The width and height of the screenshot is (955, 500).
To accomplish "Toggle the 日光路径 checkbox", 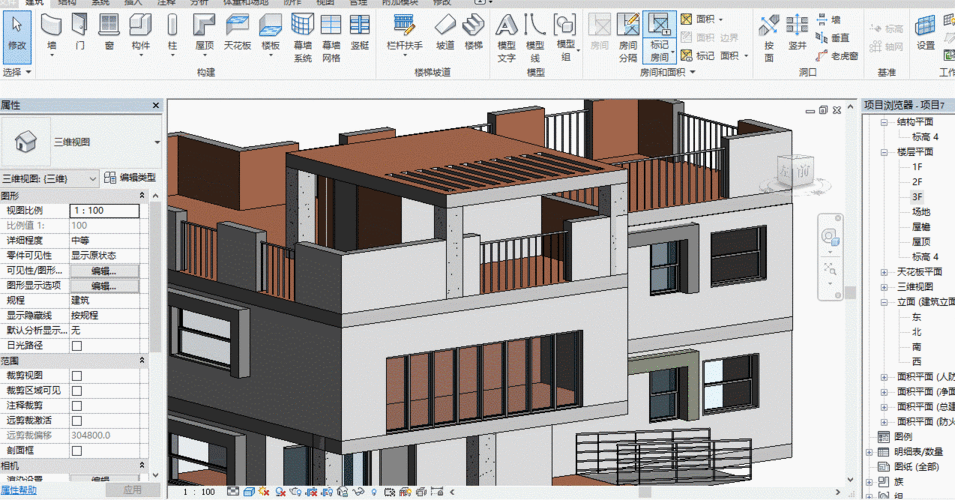I will click(x=77, y=346).
